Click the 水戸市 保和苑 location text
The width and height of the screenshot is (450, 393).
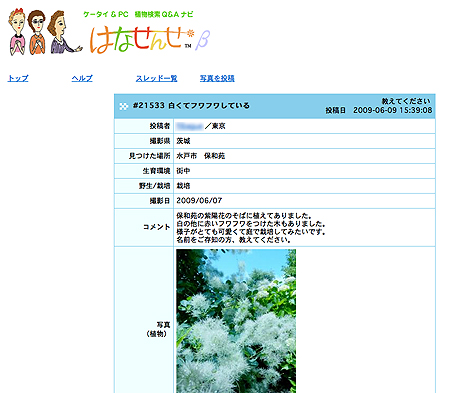[201, 156]
